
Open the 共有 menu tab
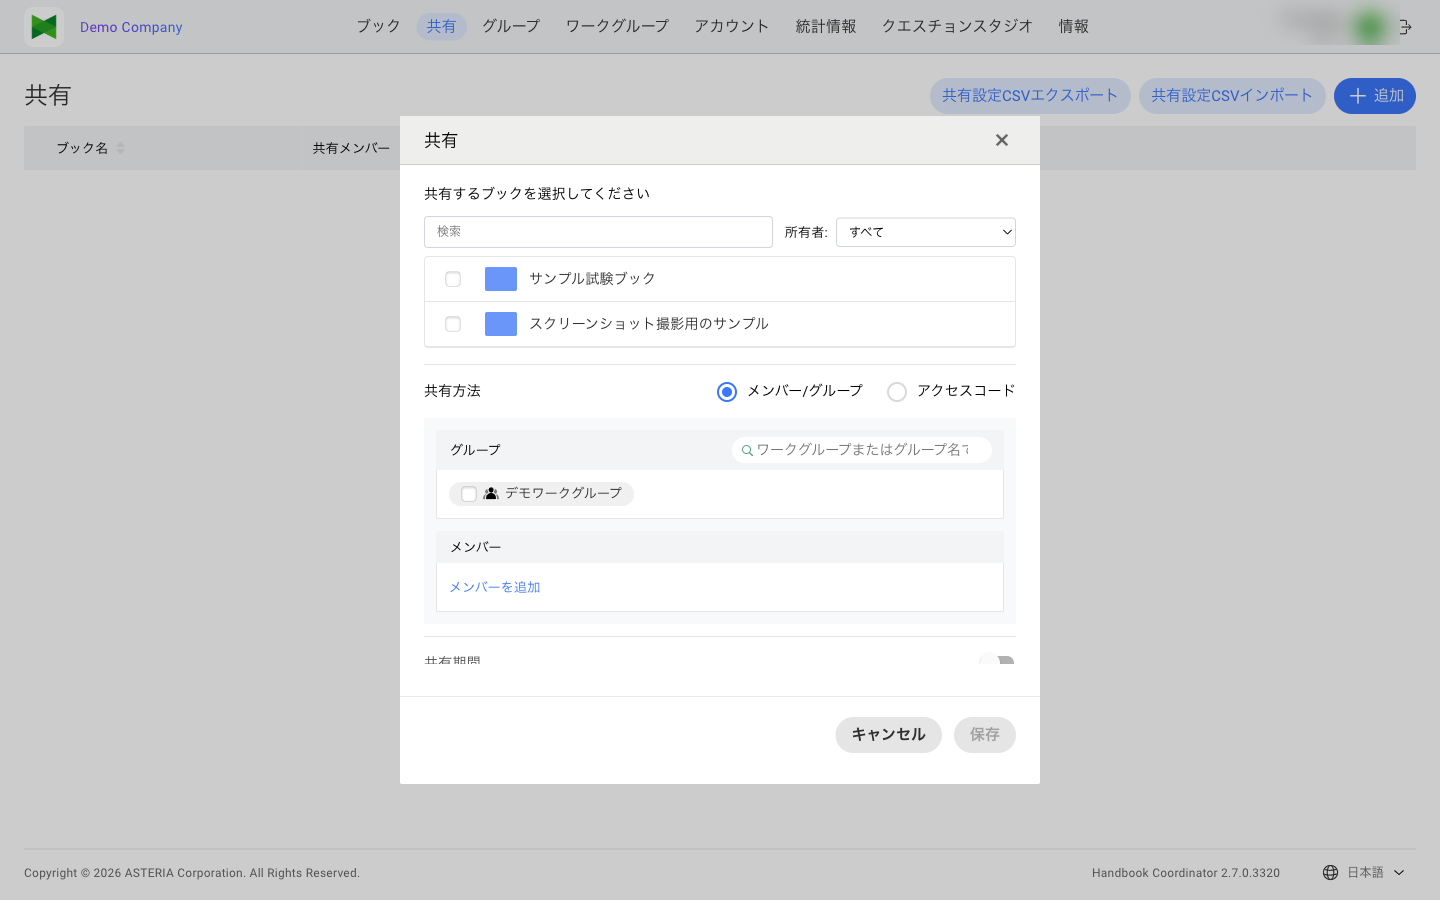click(x=441, y=26)
